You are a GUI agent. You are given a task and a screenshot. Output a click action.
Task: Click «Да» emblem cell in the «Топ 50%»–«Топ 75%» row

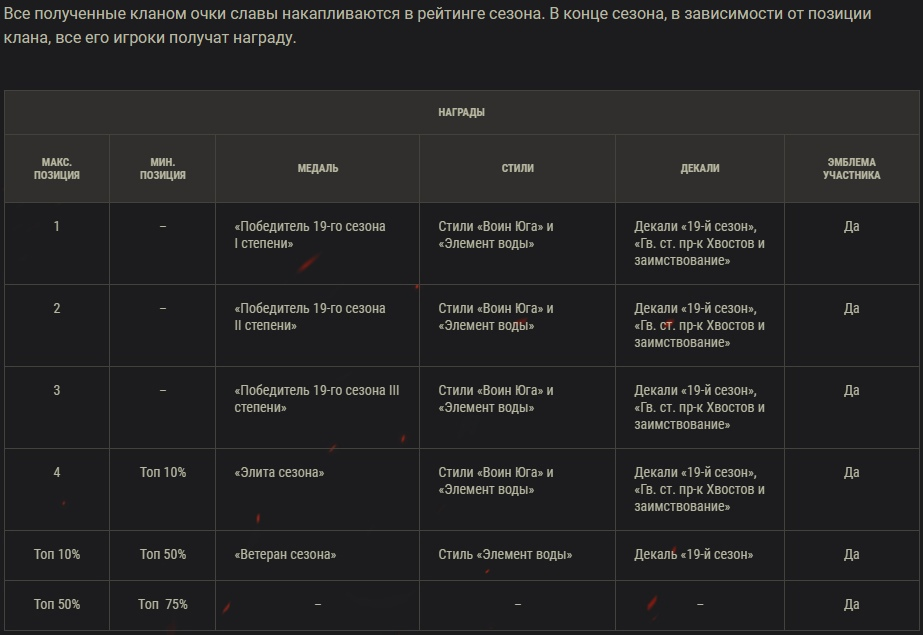[x=851, y=605]
